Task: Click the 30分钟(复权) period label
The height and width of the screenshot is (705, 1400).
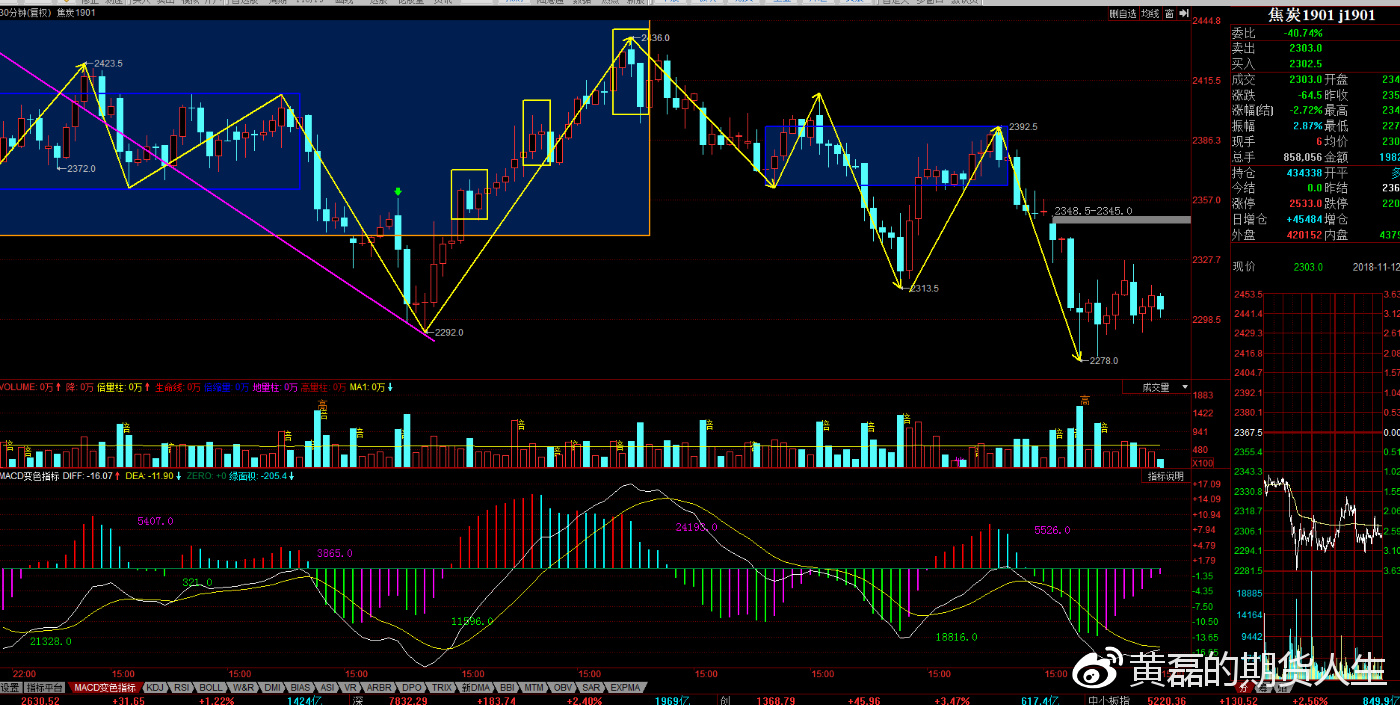Action: [x=26, y=13]
